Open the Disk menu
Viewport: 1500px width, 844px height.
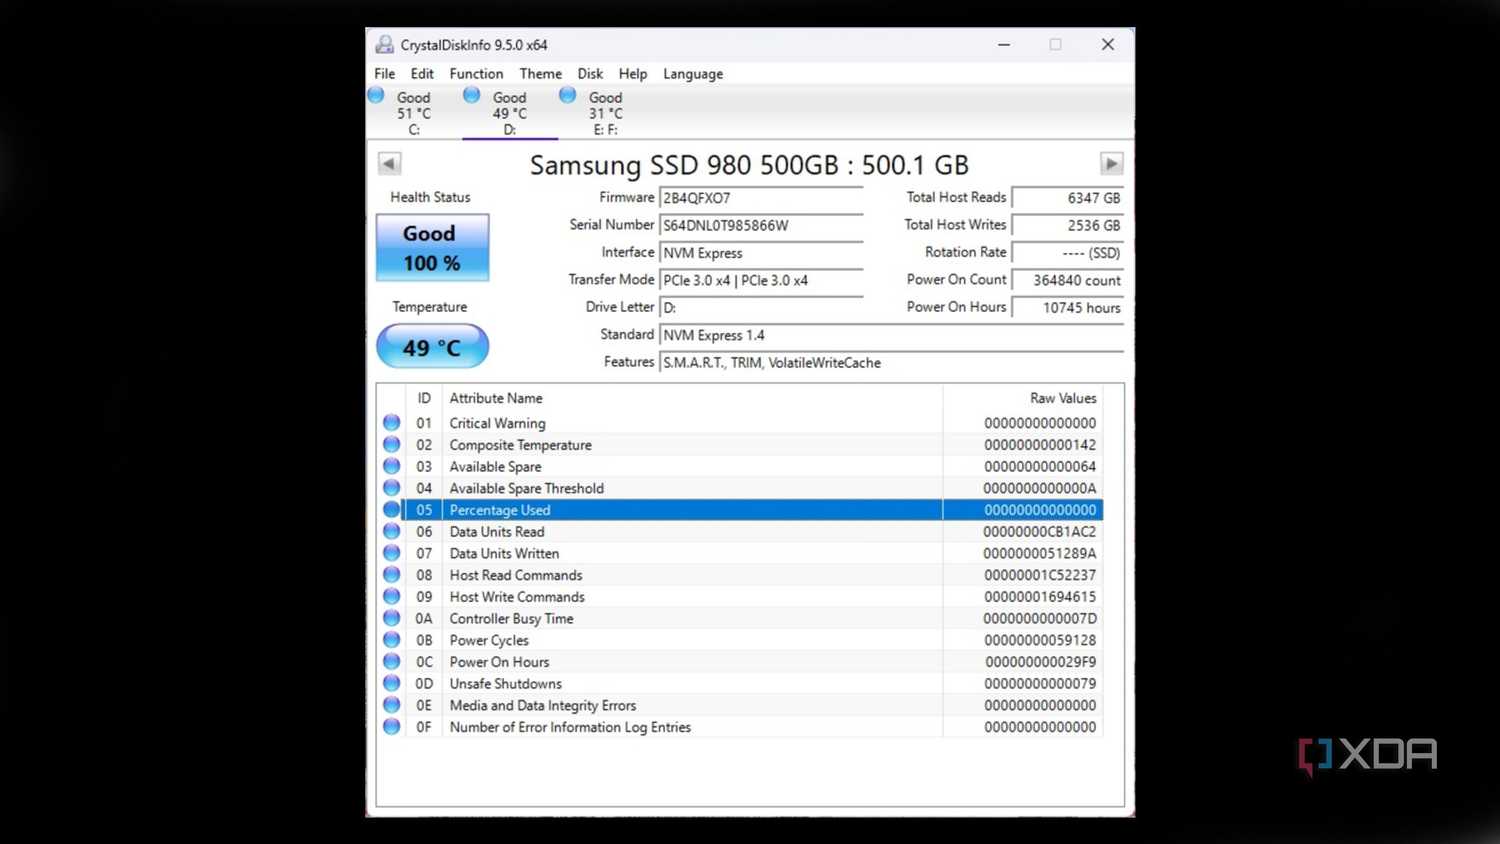590,74
